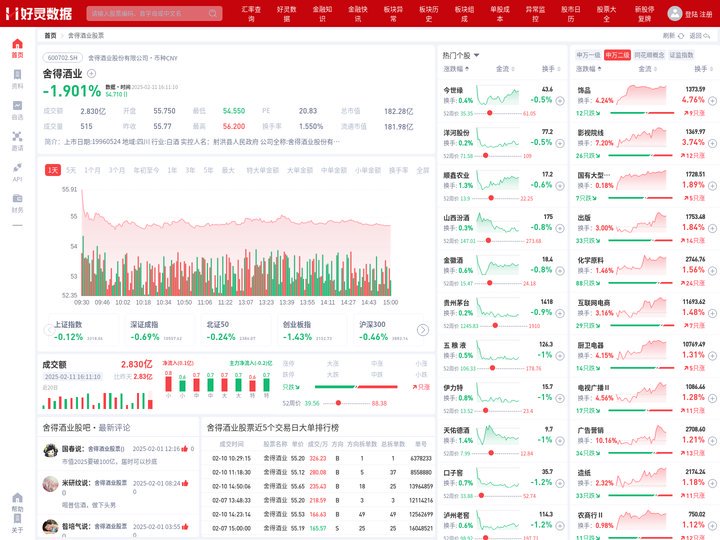This screenshot has height=540, width=720.
Task: Add 贵州茅台 using its plus icon
Action: [x=560, y=313]
